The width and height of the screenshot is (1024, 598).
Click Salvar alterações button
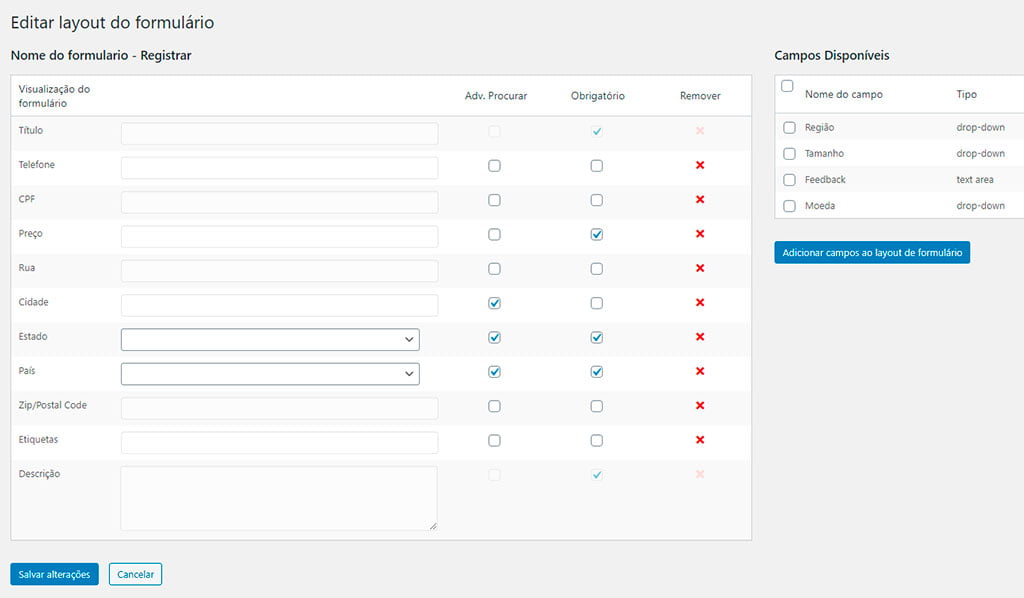[54, 574]
